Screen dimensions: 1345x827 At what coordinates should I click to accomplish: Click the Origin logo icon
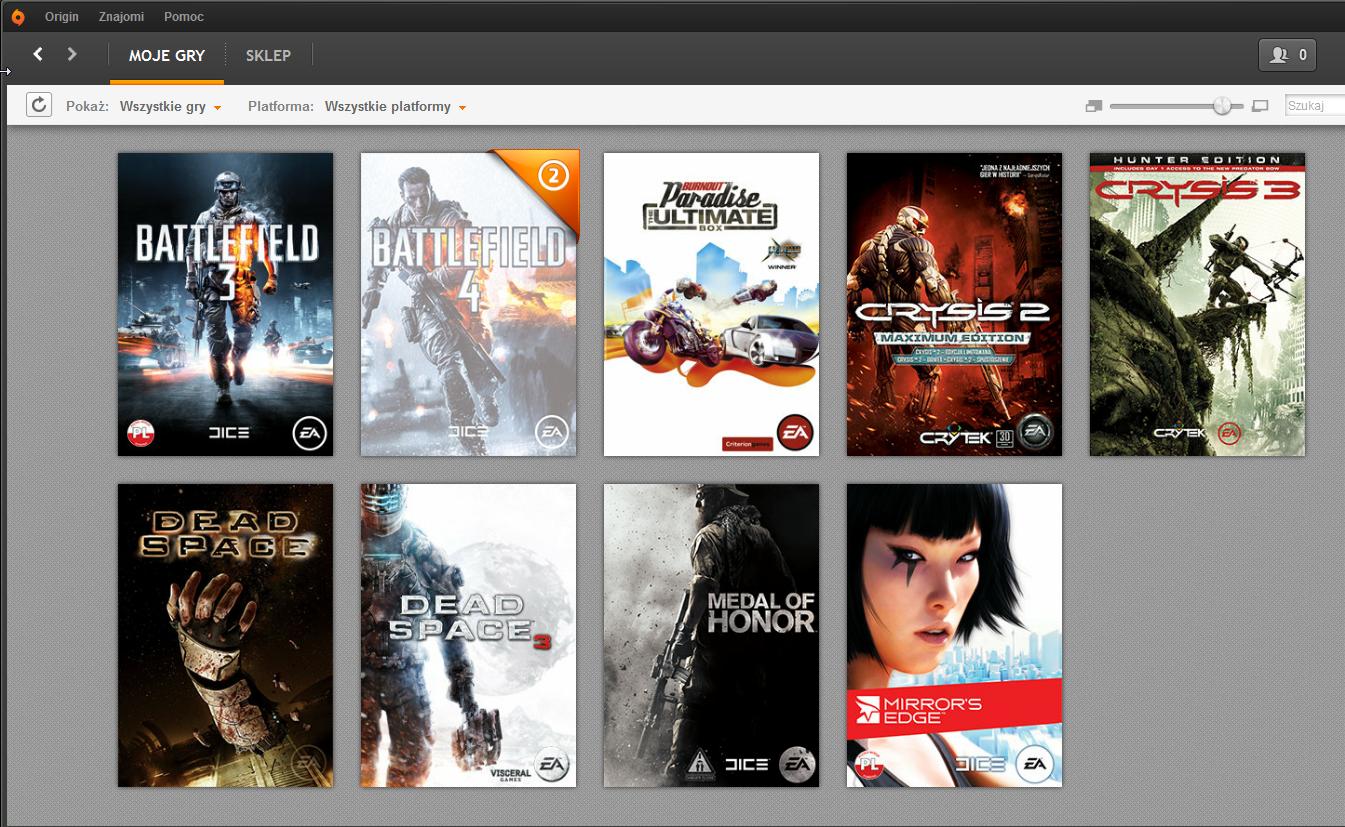pyautogui.click(x=17, y=16)
